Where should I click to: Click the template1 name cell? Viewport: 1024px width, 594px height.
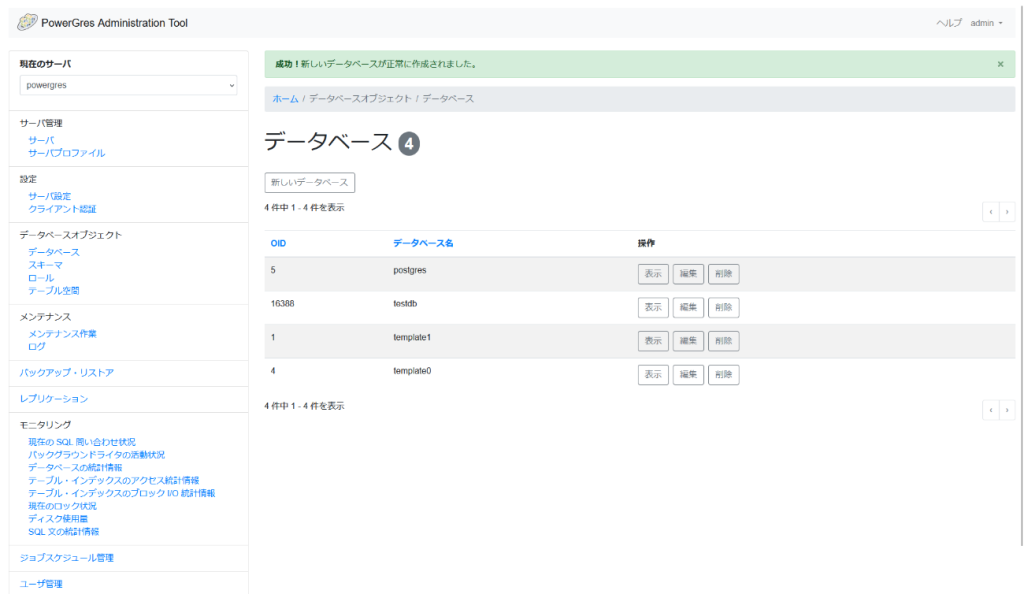(412, 337)
